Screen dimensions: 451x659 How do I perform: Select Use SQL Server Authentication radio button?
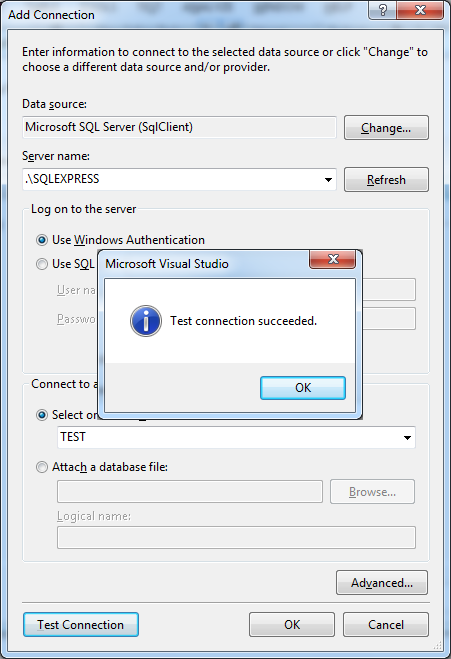tap(42, 264)
